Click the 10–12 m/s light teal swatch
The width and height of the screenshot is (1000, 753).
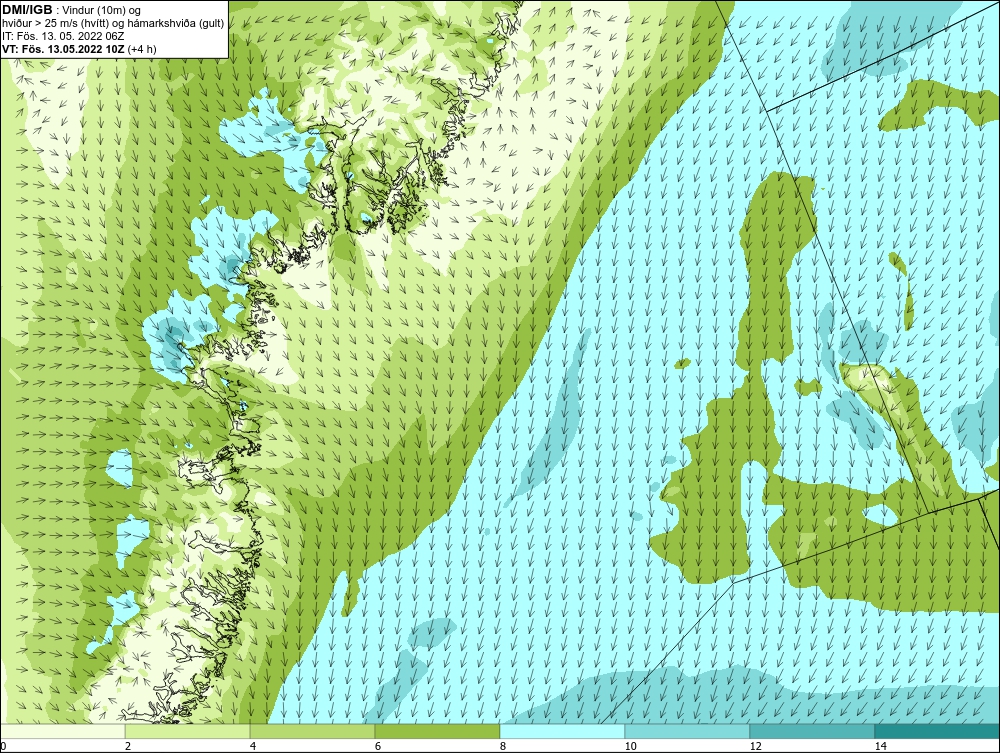coord(688,731)
